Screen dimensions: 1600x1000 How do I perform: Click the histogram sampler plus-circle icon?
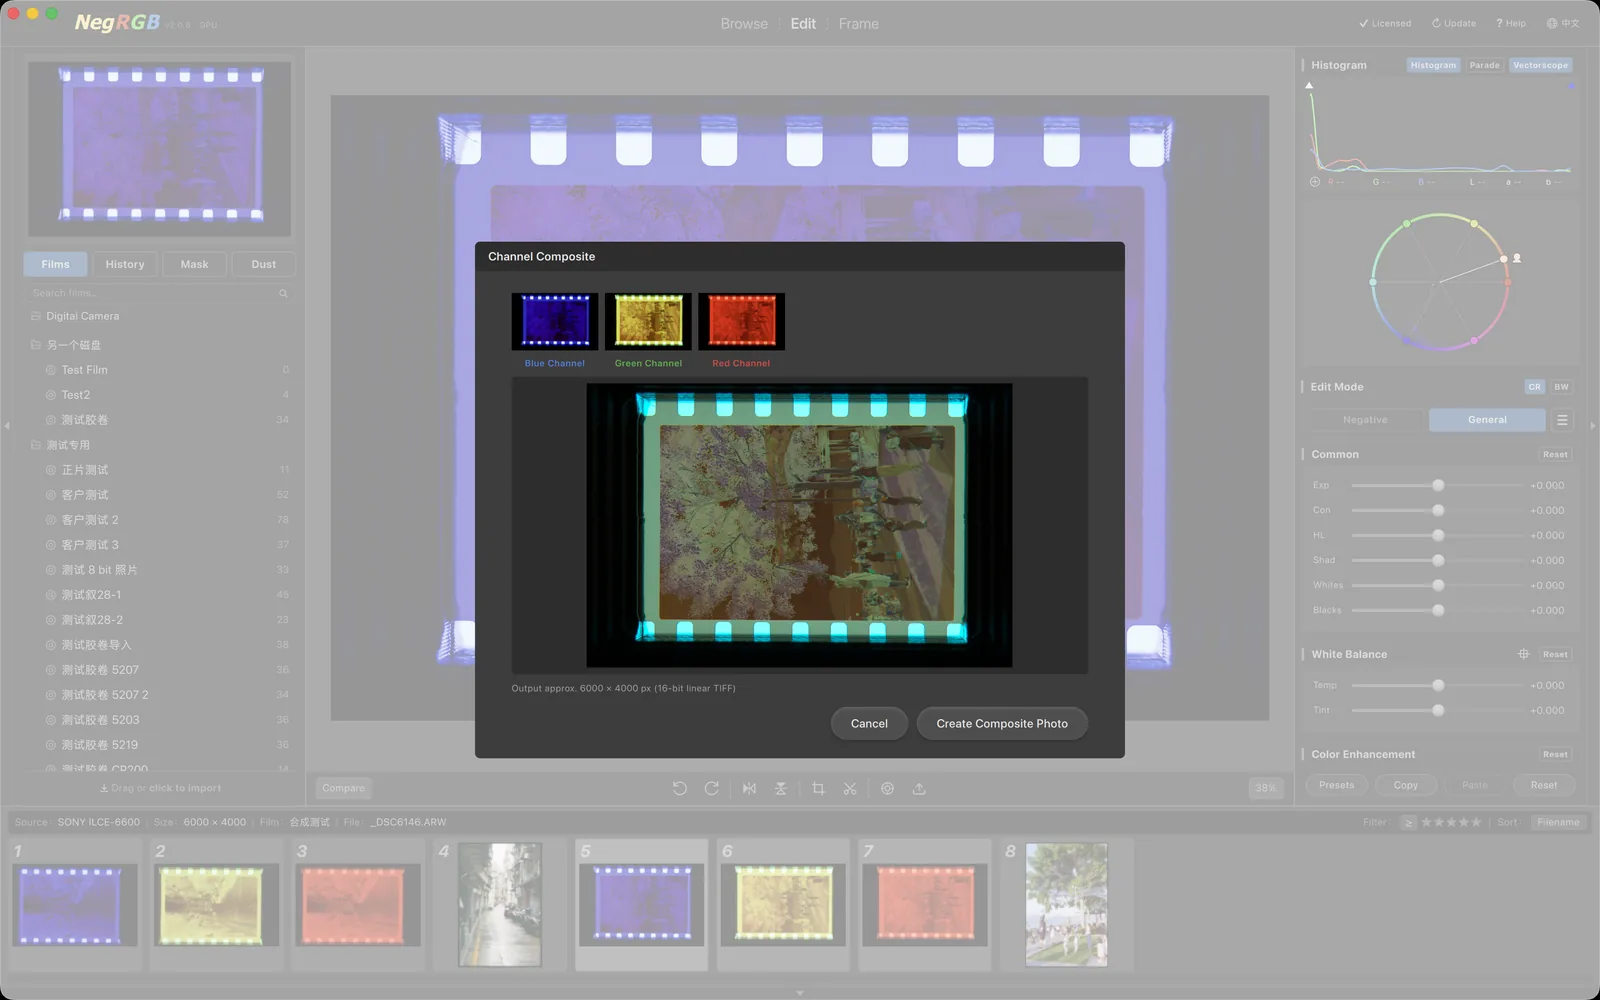click(1315, 182)
